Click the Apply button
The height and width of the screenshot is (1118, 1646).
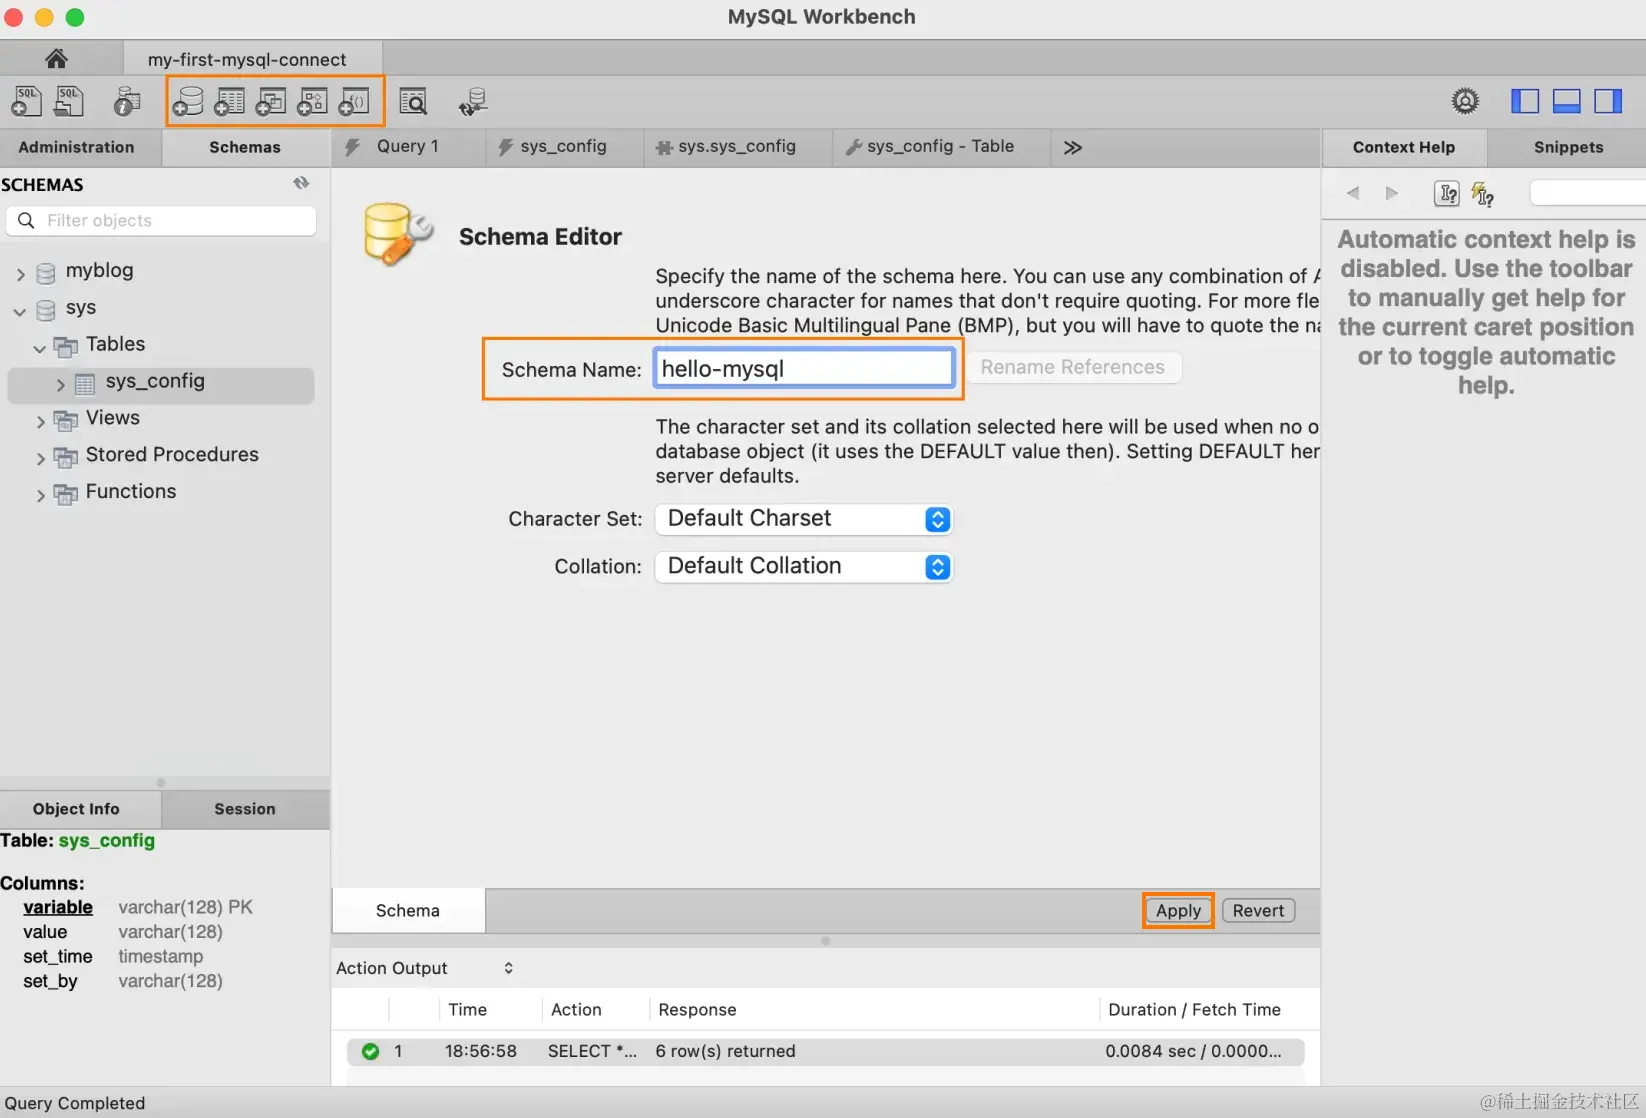pyautogui.click(x=1178, y=911)
